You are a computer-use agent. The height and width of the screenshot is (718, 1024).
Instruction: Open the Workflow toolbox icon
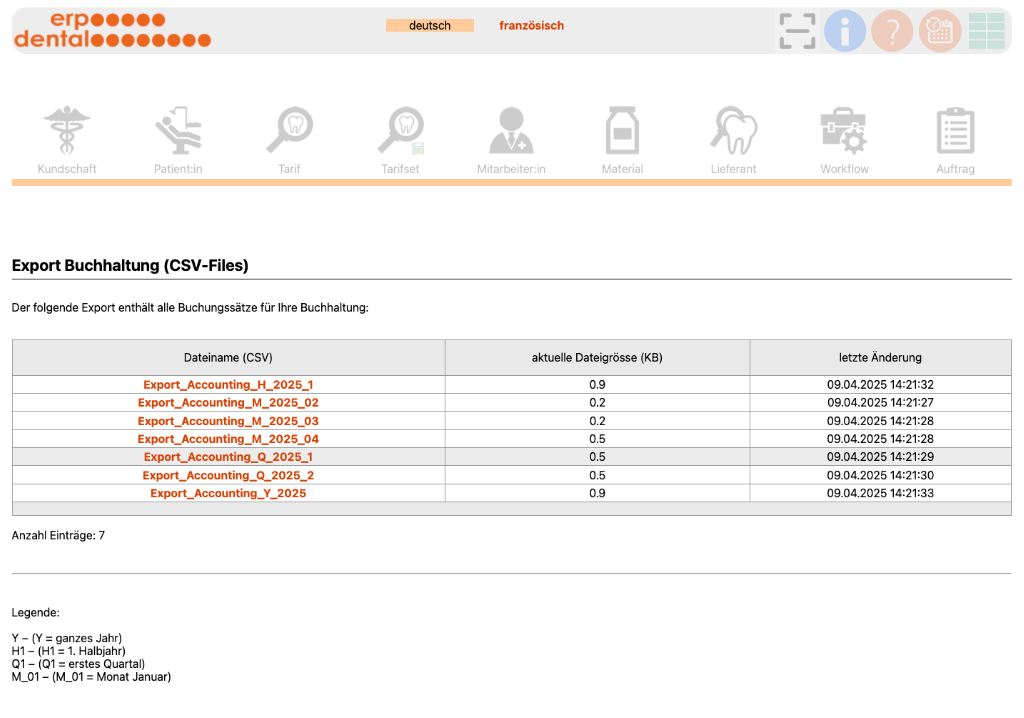(844, 130)
